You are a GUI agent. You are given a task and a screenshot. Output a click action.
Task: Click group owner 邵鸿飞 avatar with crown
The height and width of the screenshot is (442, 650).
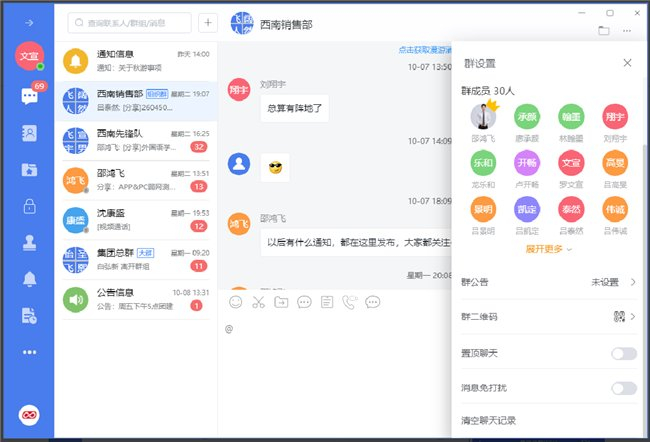[483, 117]
